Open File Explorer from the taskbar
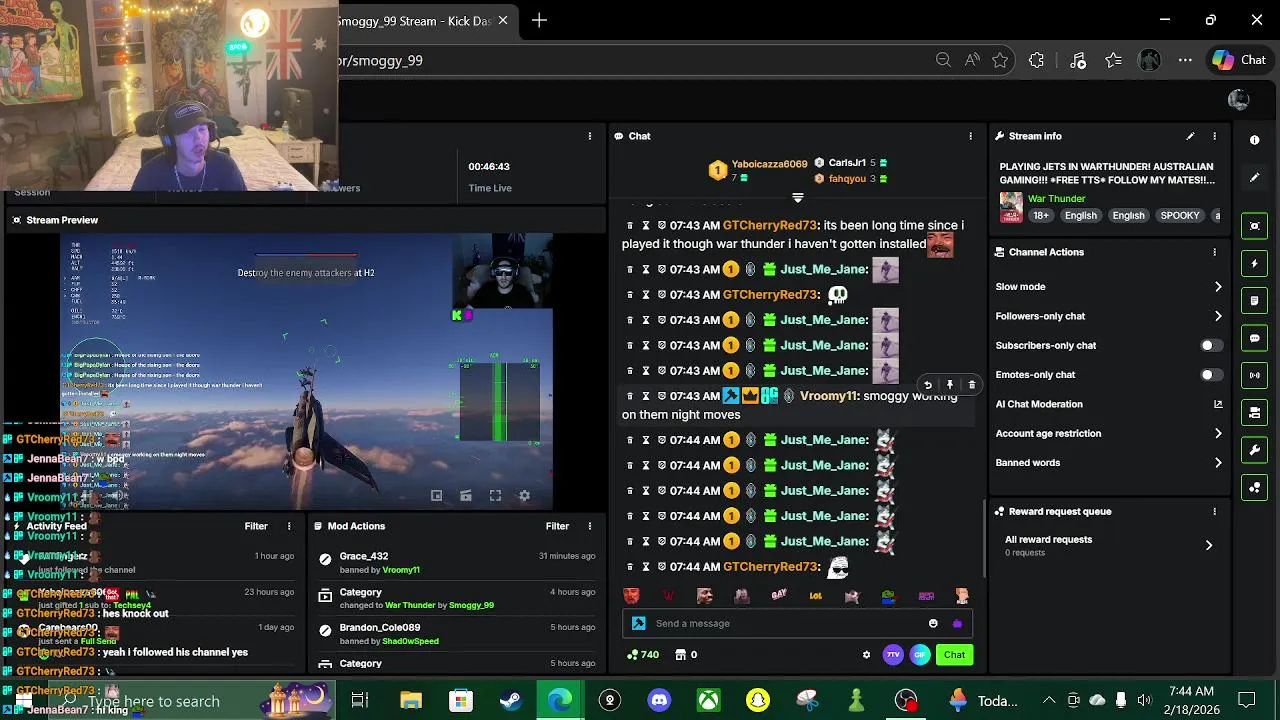This screenshot has height=720, width=1280. point(411,700)
